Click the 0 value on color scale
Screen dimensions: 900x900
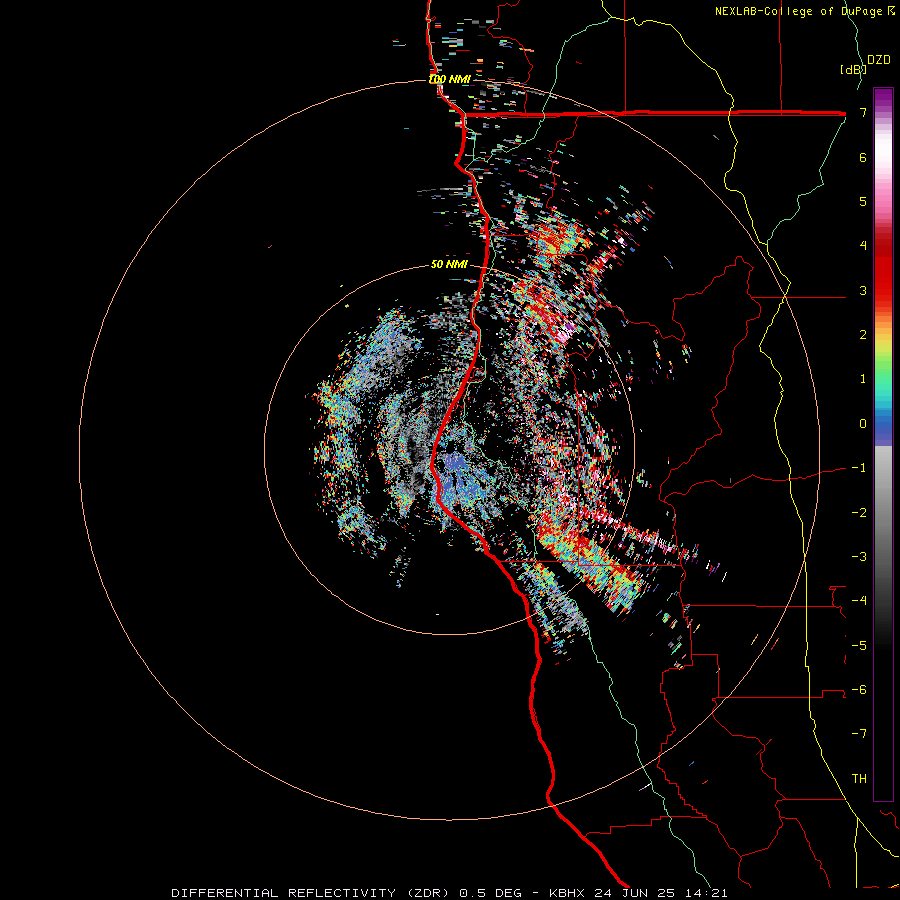click(x=863, y=424)
